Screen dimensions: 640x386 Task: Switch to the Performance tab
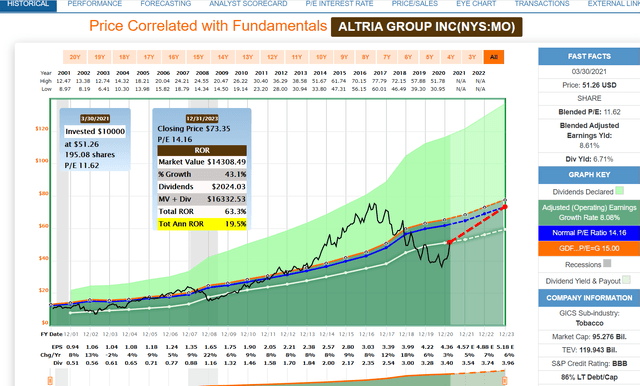[x=95, y=4]
